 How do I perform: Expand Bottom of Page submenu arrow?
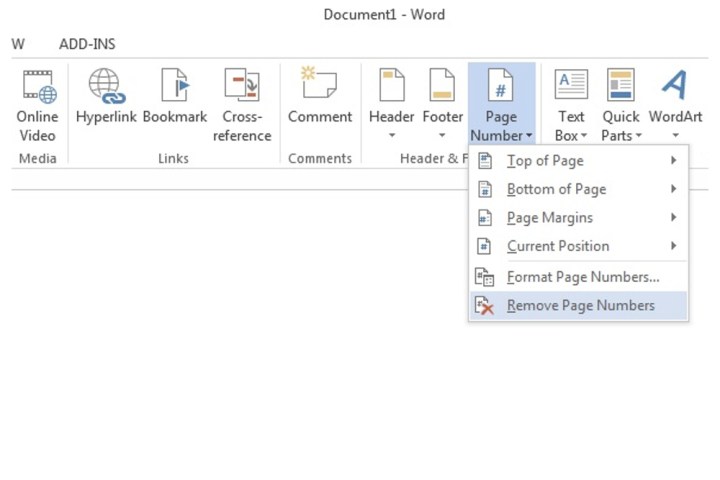[x=674, y=188]
